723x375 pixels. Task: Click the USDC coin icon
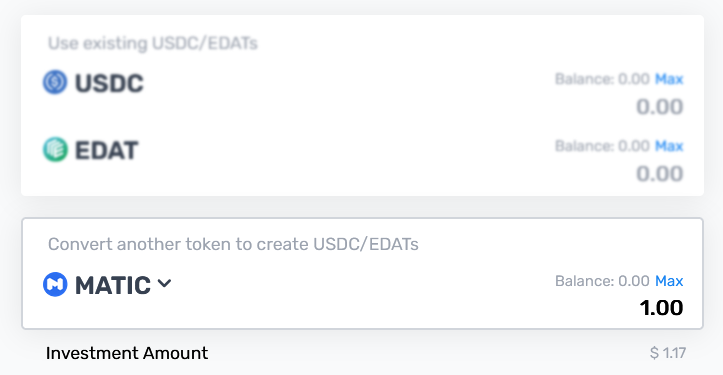(x=55, y=82)
